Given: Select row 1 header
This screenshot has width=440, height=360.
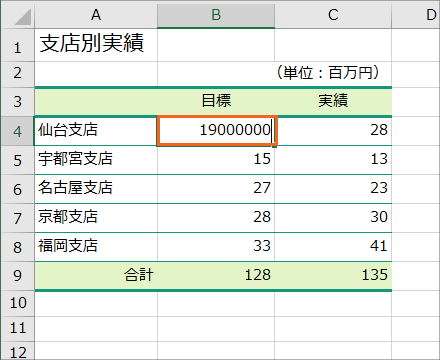Looking at the screenshot, I should tap(18, 45).
